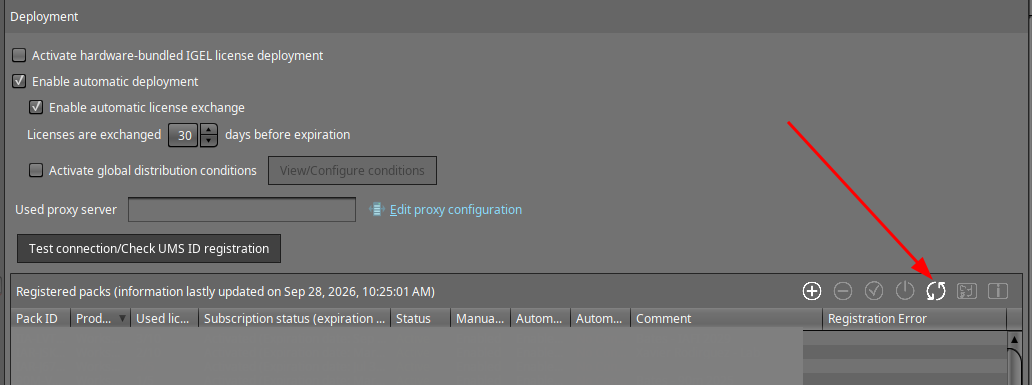Click View/Configure conditions button

(x=352, y=170)
